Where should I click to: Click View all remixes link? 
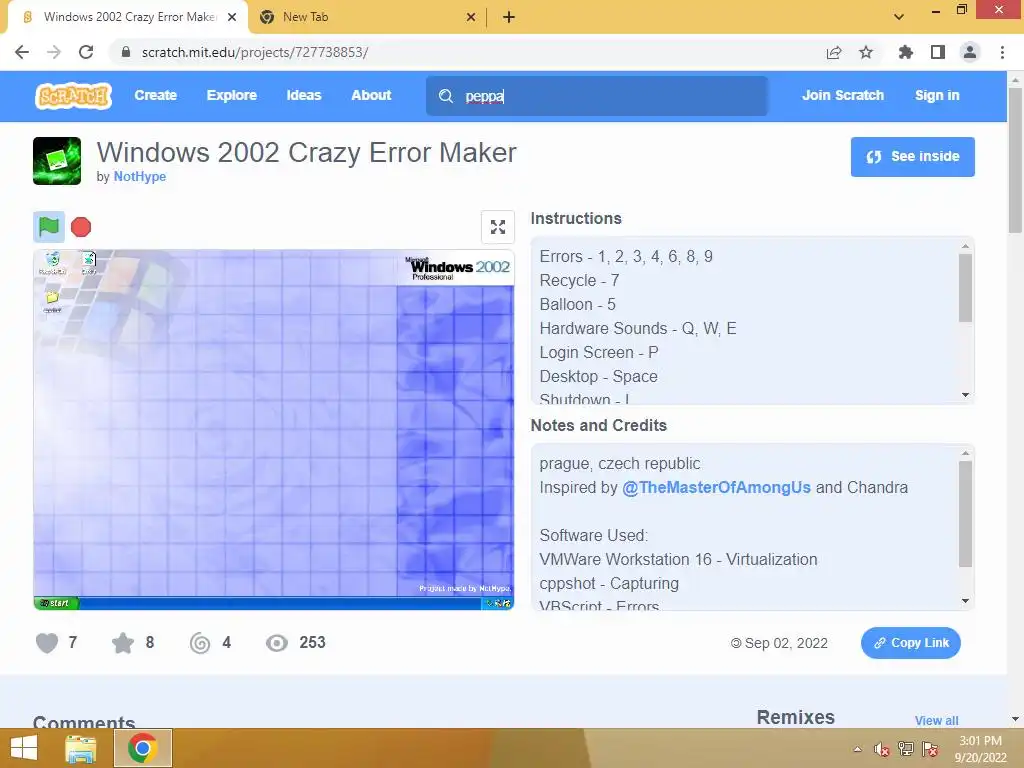(936, 720)
